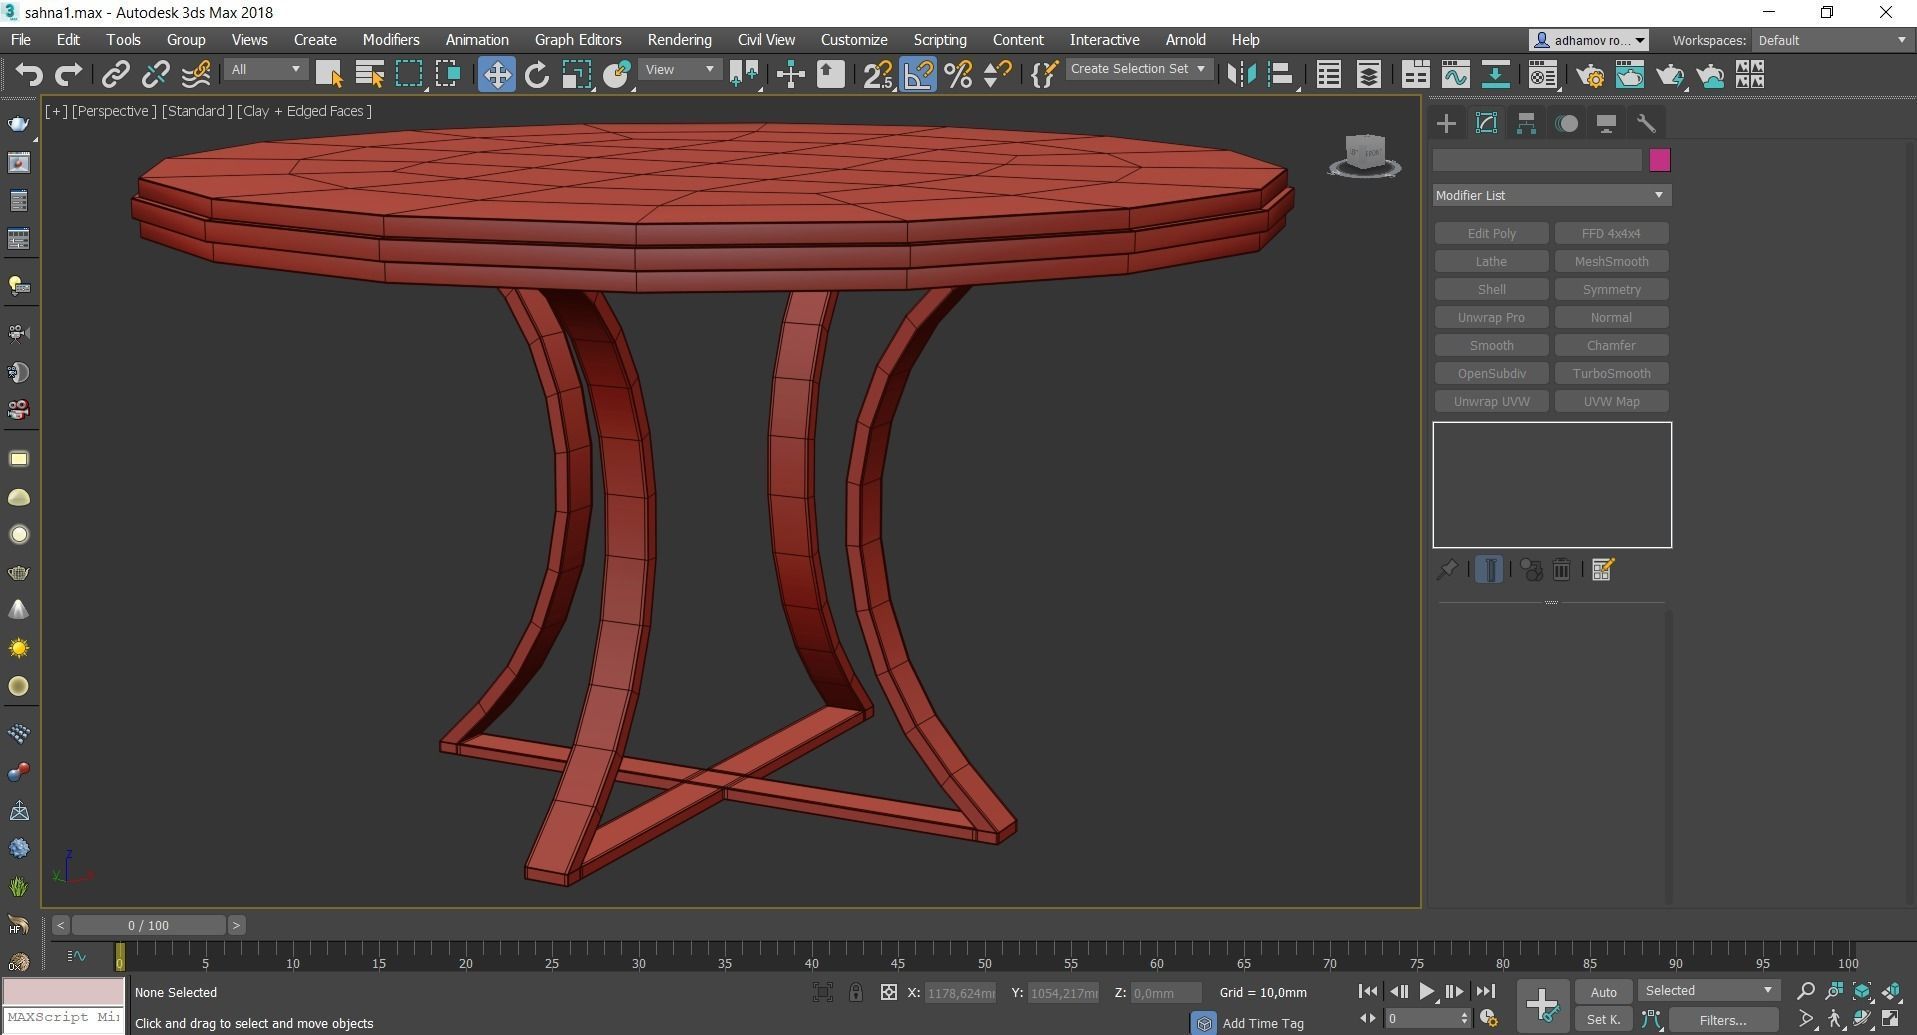This screenshot has height=1035, width=1917.
Task: Toggle Pin Stack in modifier panel
Action: (1447, 570)
